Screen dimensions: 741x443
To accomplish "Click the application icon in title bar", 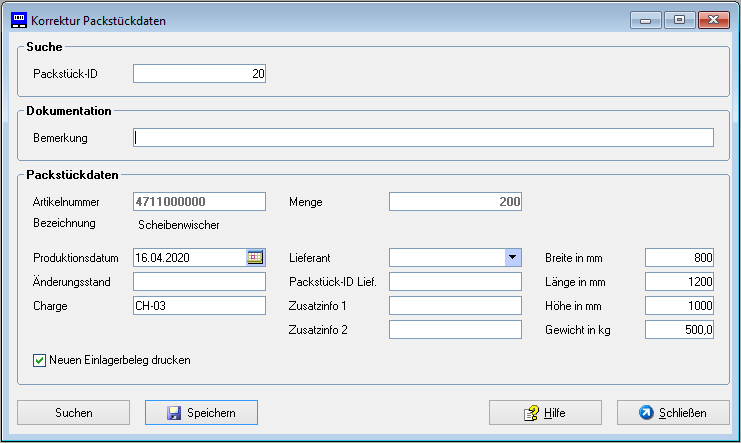I will pyautogui.click(x=18, y=20).
